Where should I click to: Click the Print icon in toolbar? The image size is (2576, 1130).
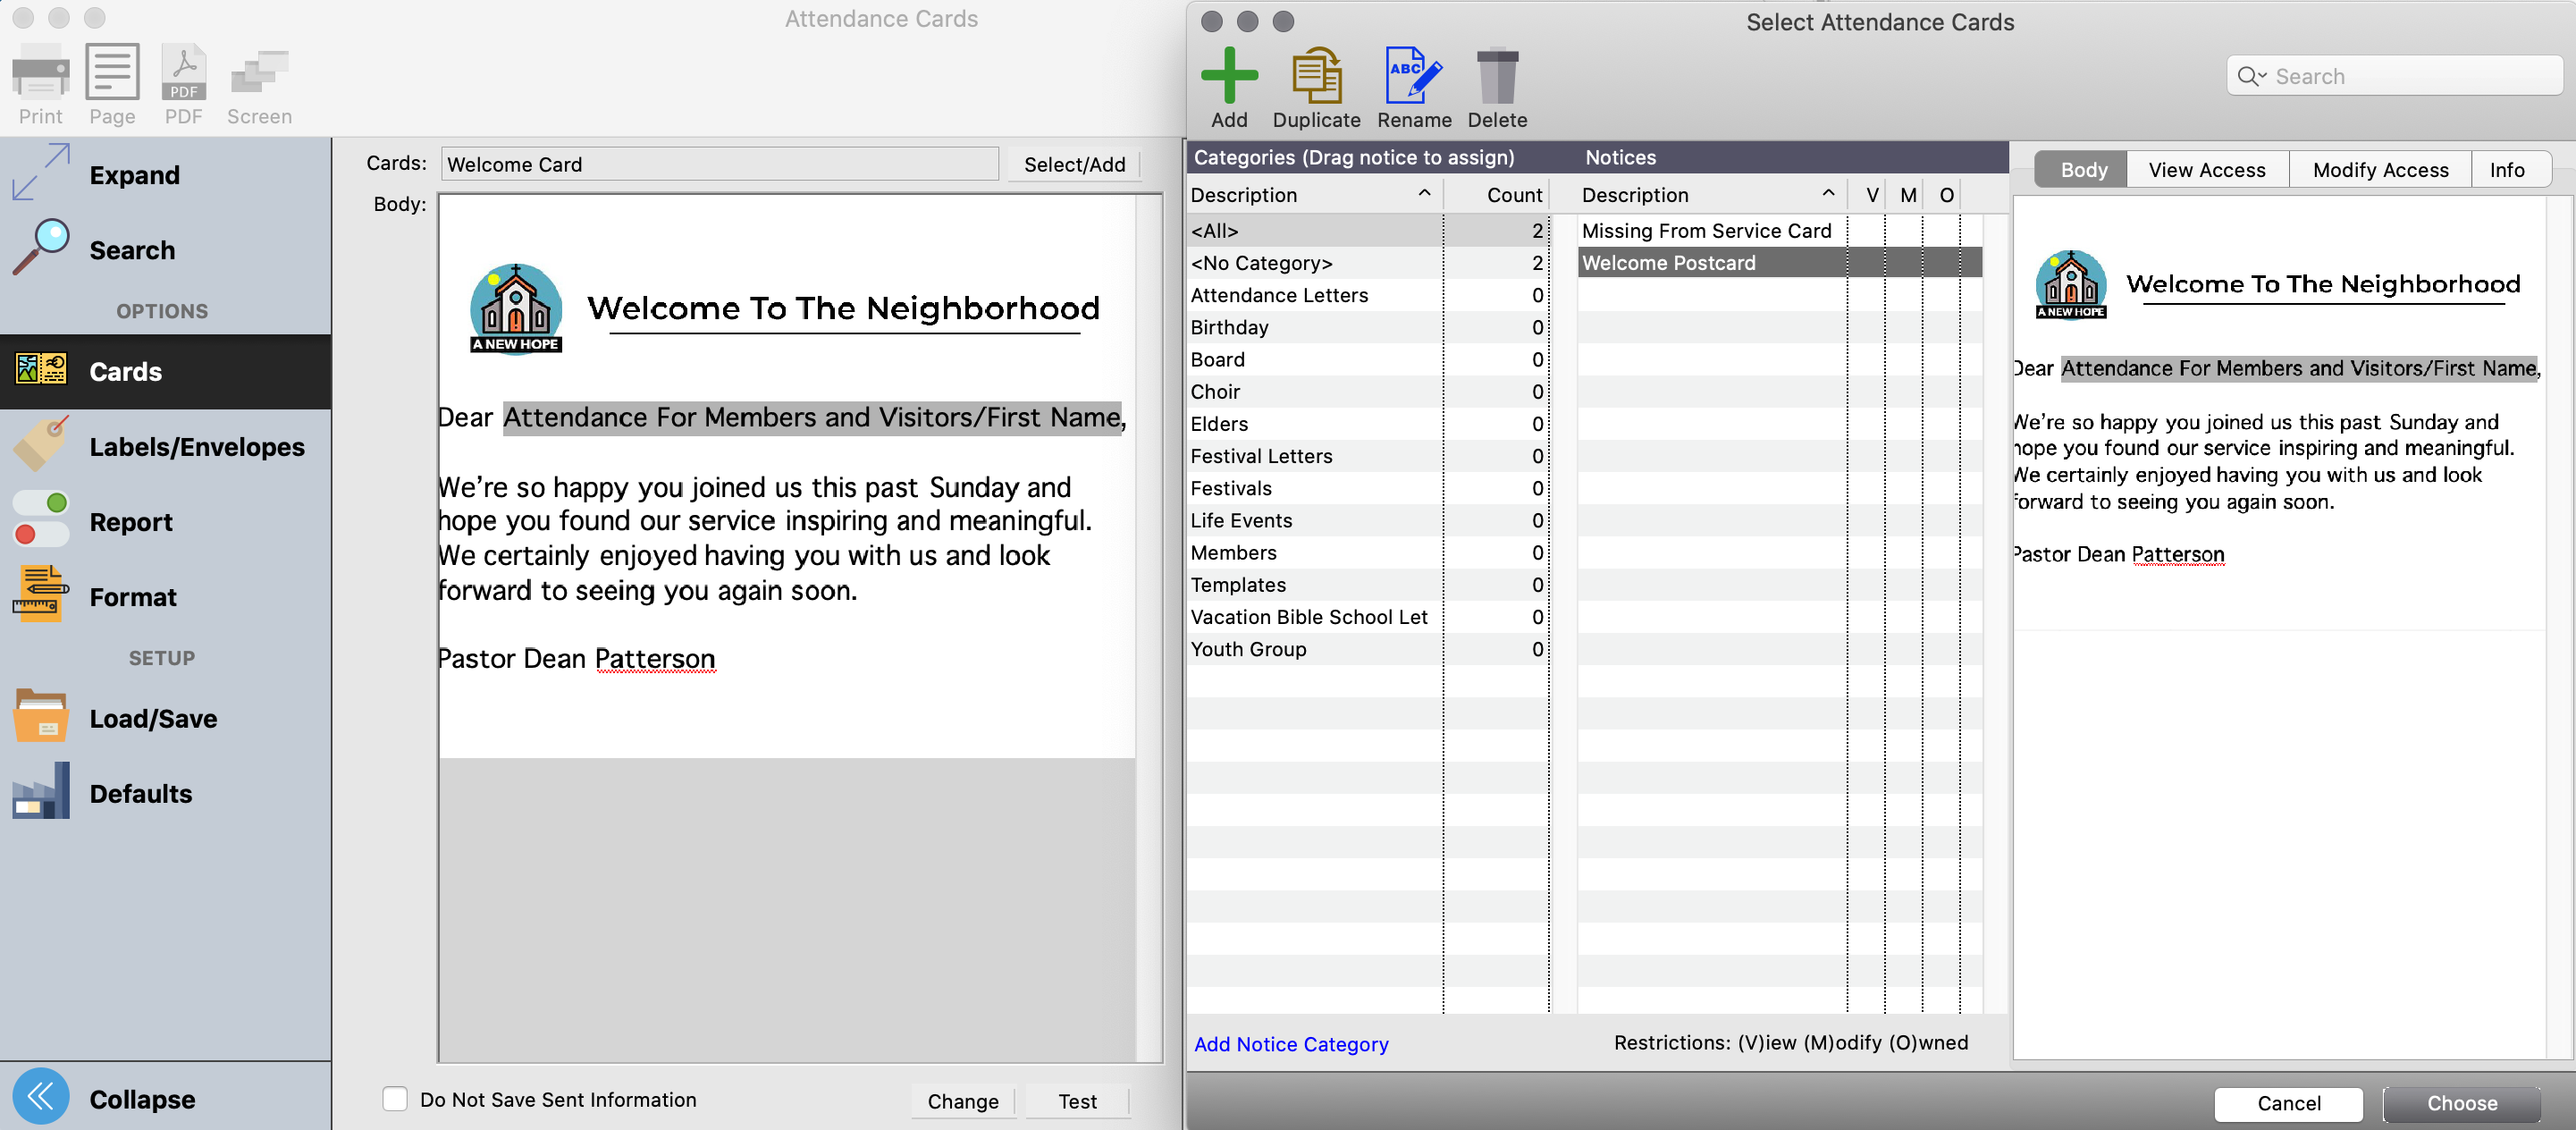[40, 74]
